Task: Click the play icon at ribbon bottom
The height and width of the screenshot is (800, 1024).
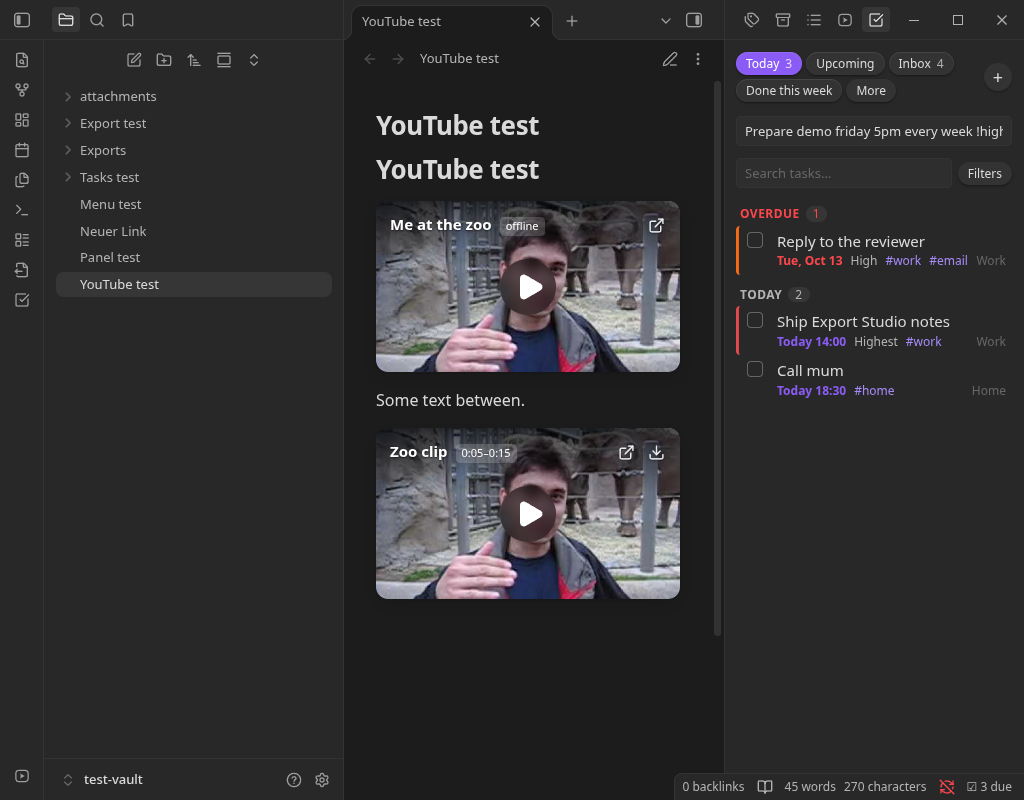Action: pyautogui.click(x=22, y=776)
